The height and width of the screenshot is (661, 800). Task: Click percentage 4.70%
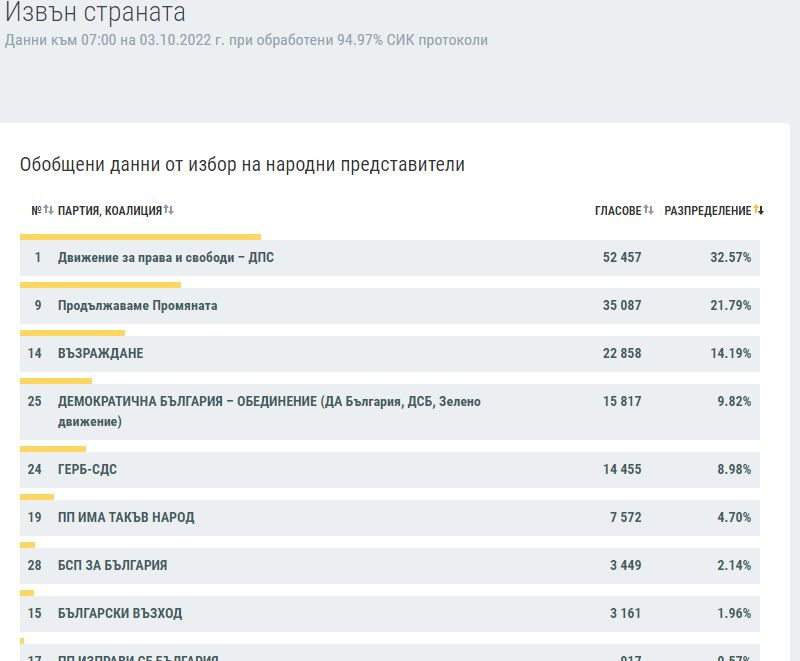pyautogui.click(x=734, y=518)
